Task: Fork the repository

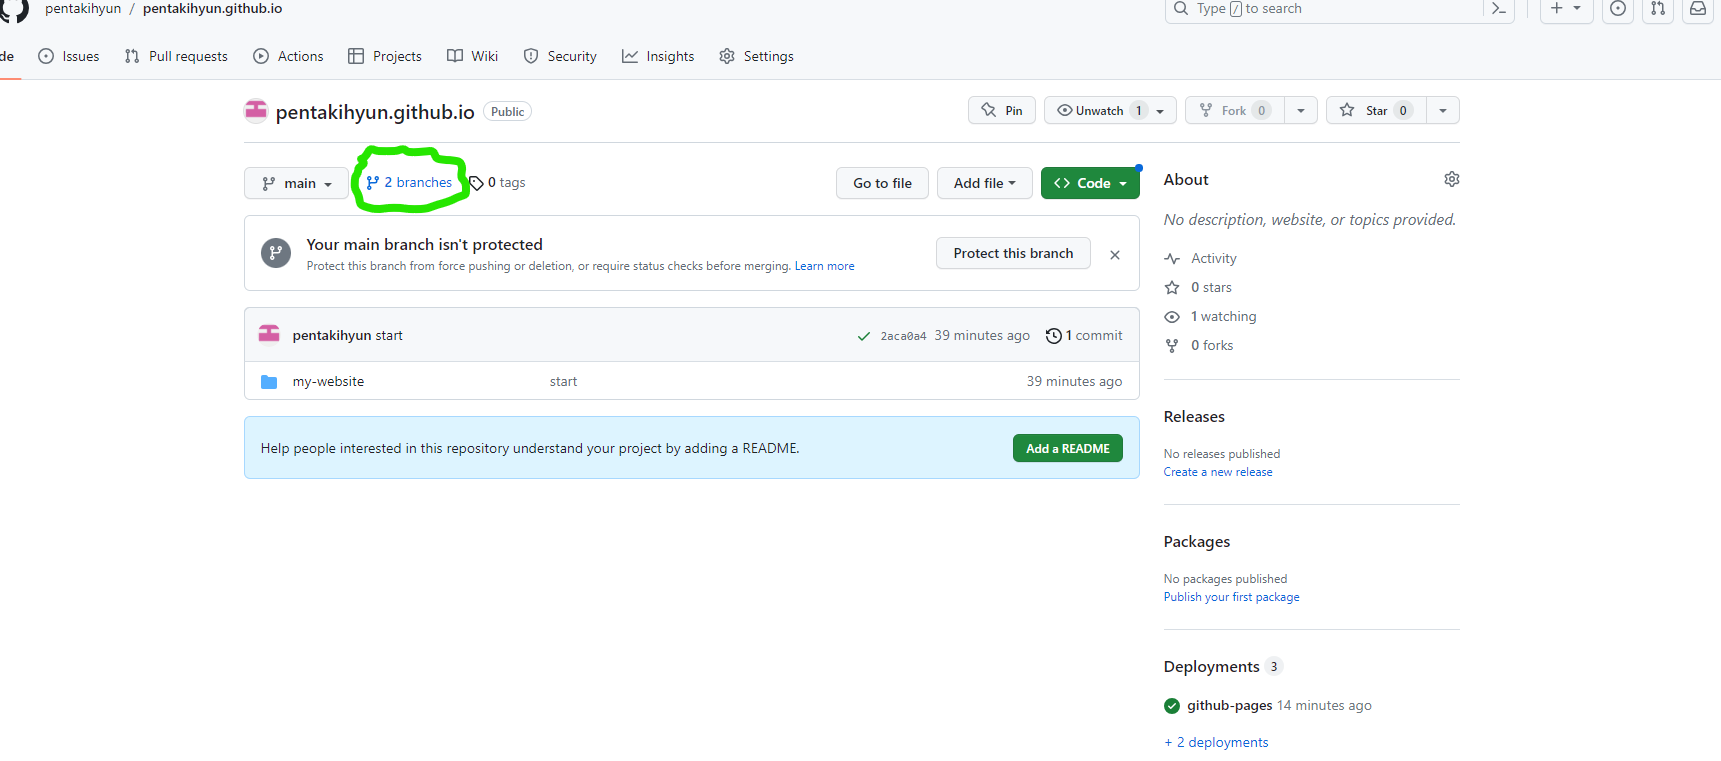Action: pyautogui.click(x=1235, y=110)
